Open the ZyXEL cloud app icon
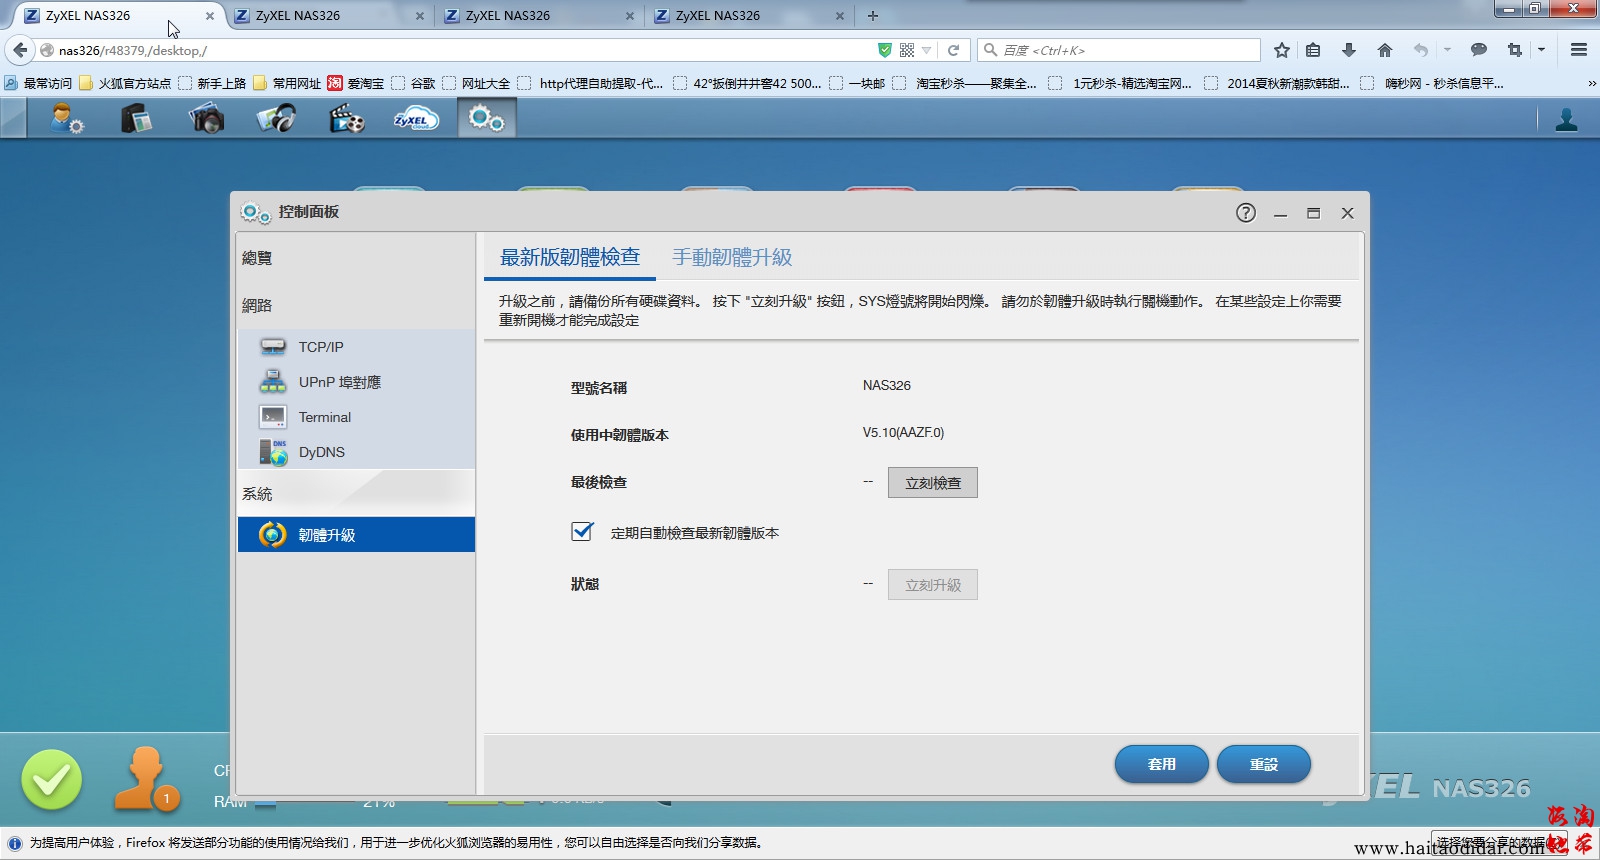The height and width of the screenshot is (860, 1600). tap(416, 119)
